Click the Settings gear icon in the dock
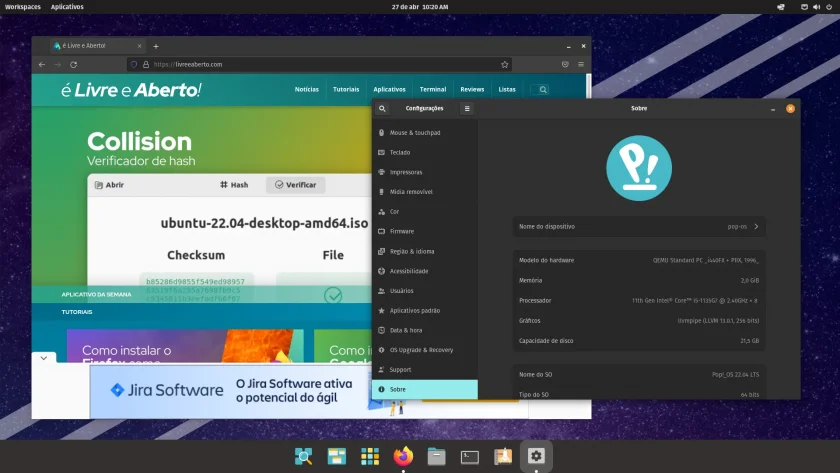840x473 pixels. (536, 456)
